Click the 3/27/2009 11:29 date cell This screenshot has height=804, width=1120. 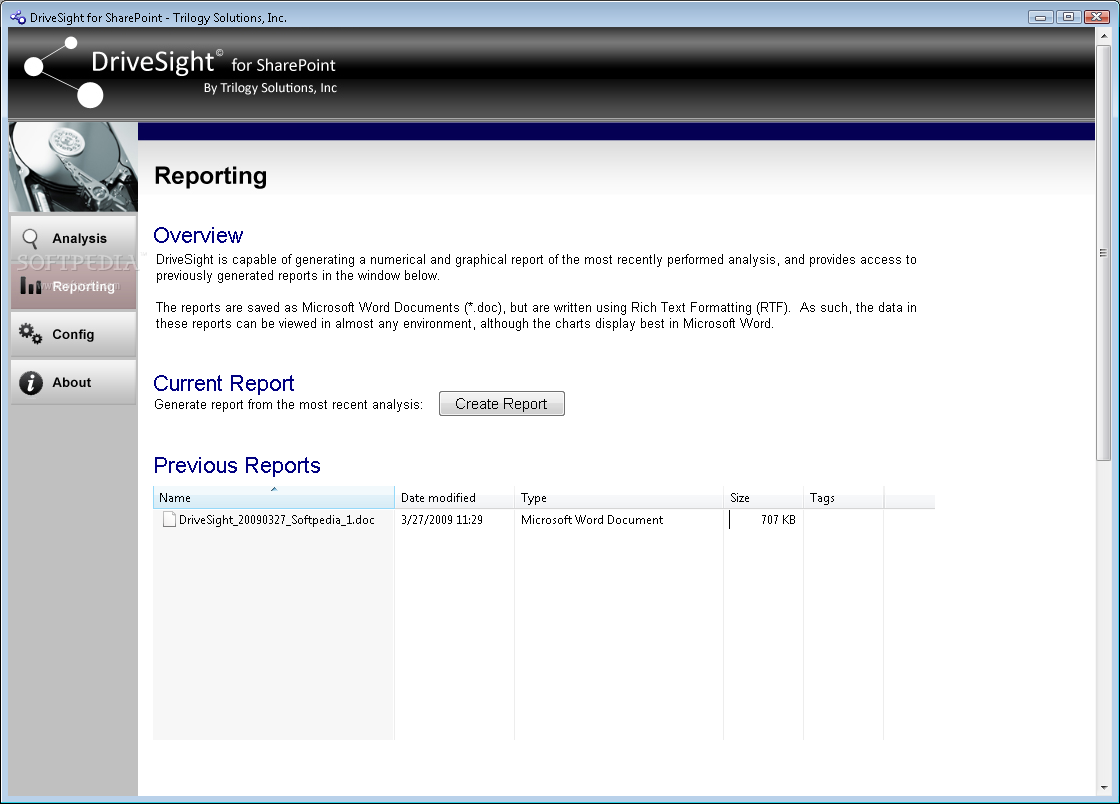click(441, 520)
